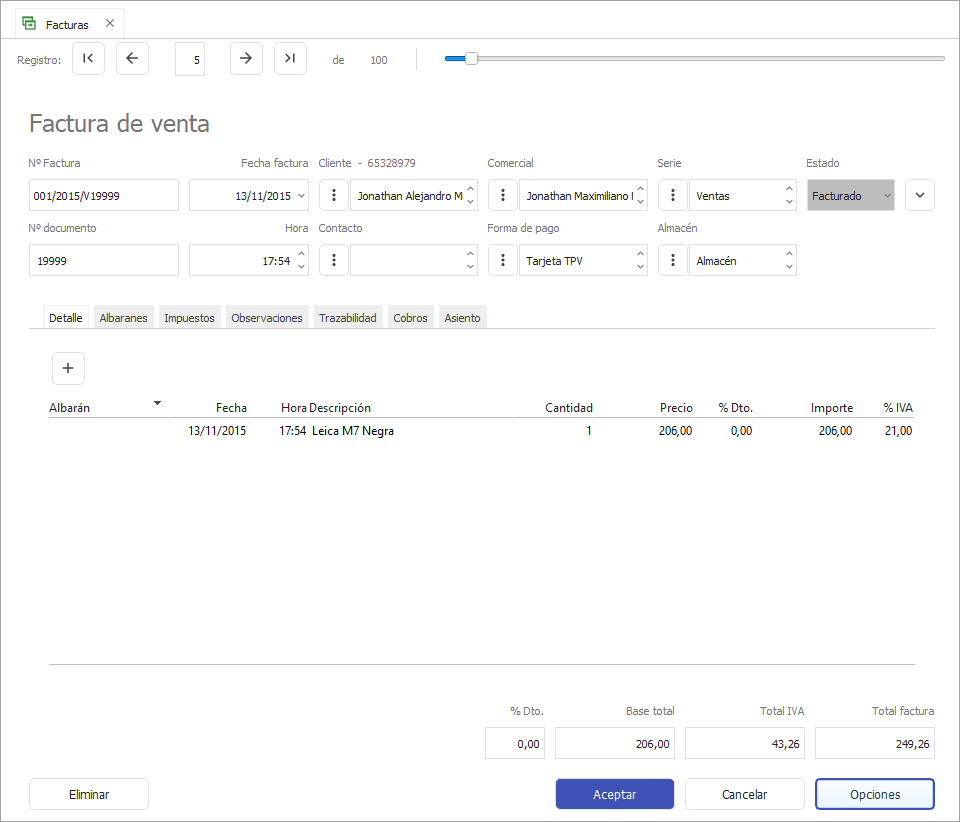
Task: Jump to the last record
Action: click(290, 59)
